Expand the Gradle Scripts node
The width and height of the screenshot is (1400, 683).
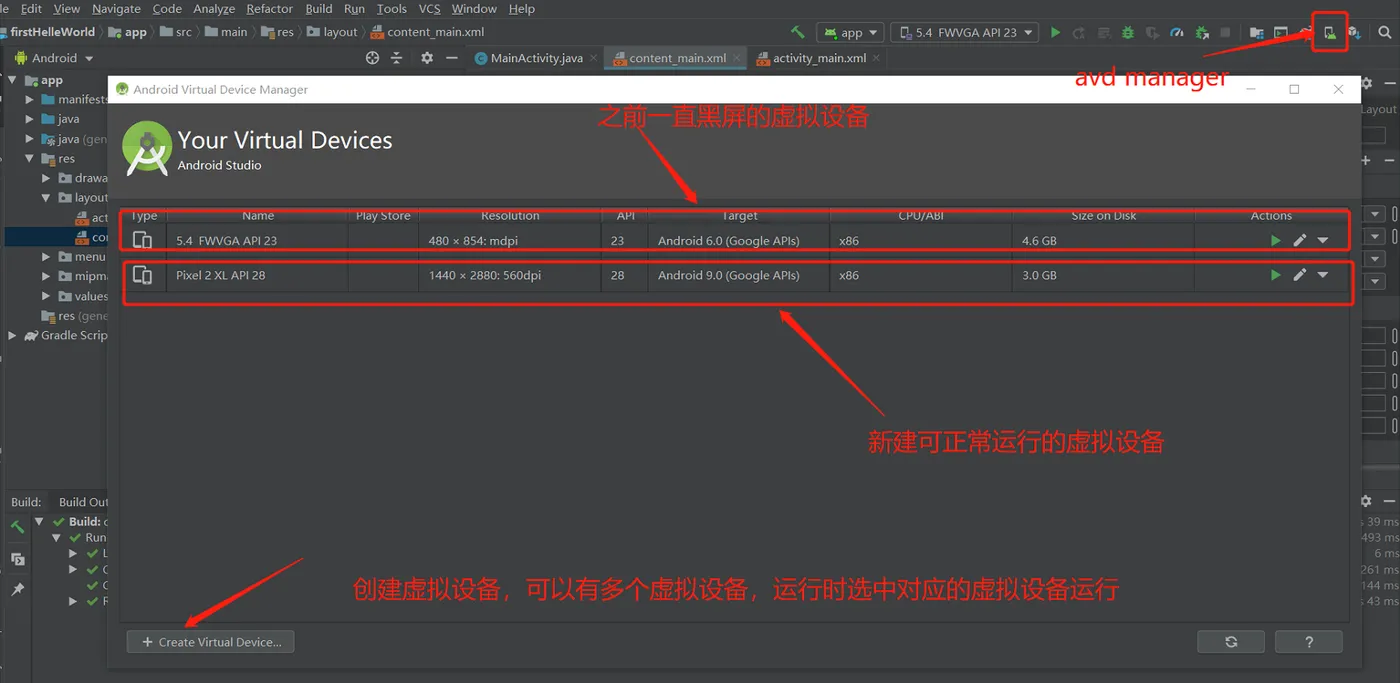(13, 335)
